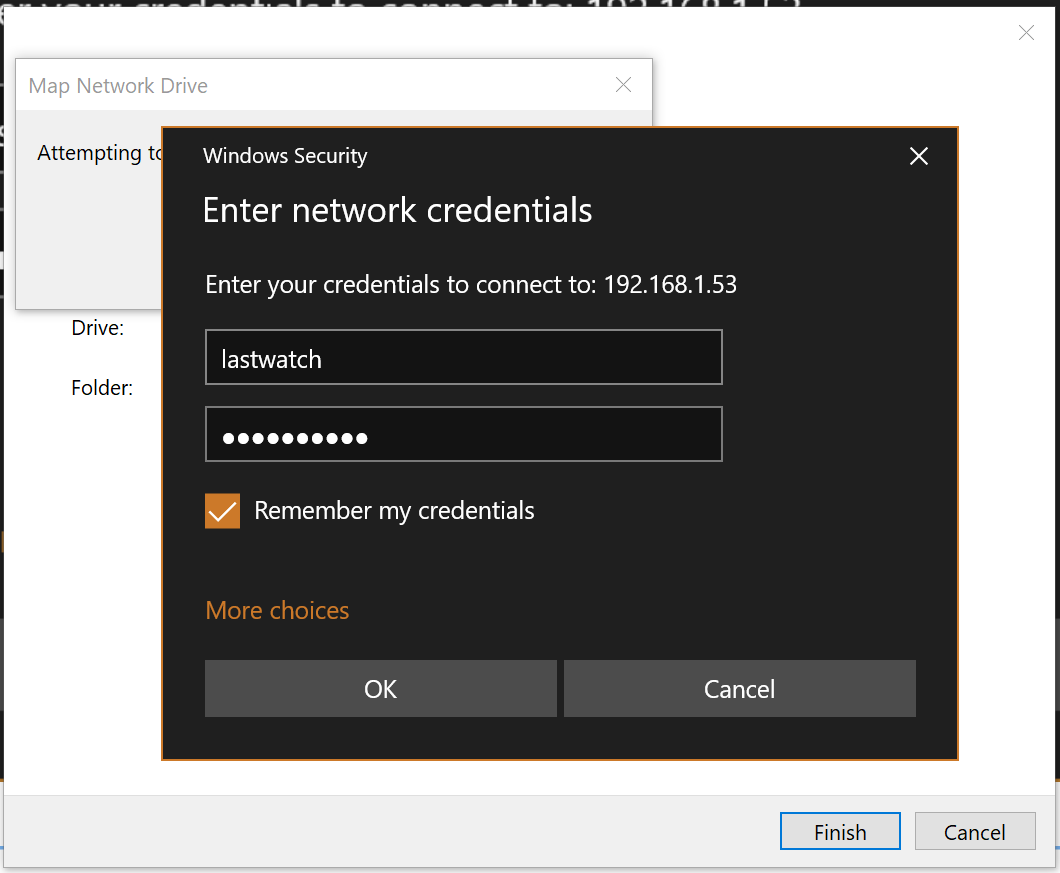This screenshot has width=1060, height=873.
Task: Click the password input field
Action: [464, 434]
